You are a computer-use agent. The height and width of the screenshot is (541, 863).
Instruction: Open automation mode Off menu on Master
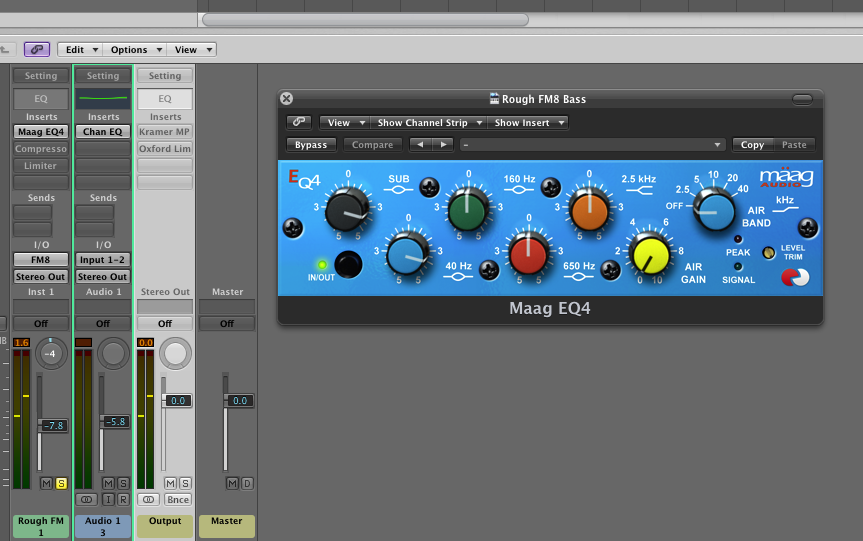(x=227, y=324)
